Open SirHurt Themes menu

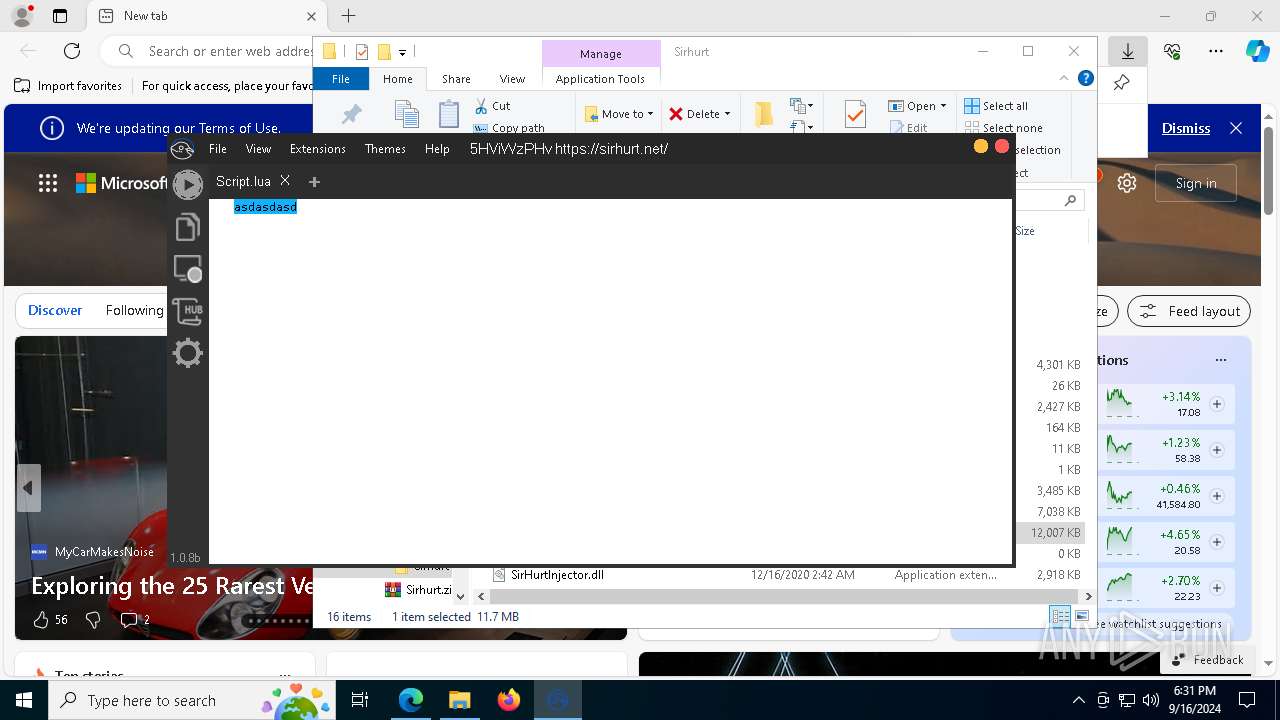pyautogui.click(x=385, y=149)
